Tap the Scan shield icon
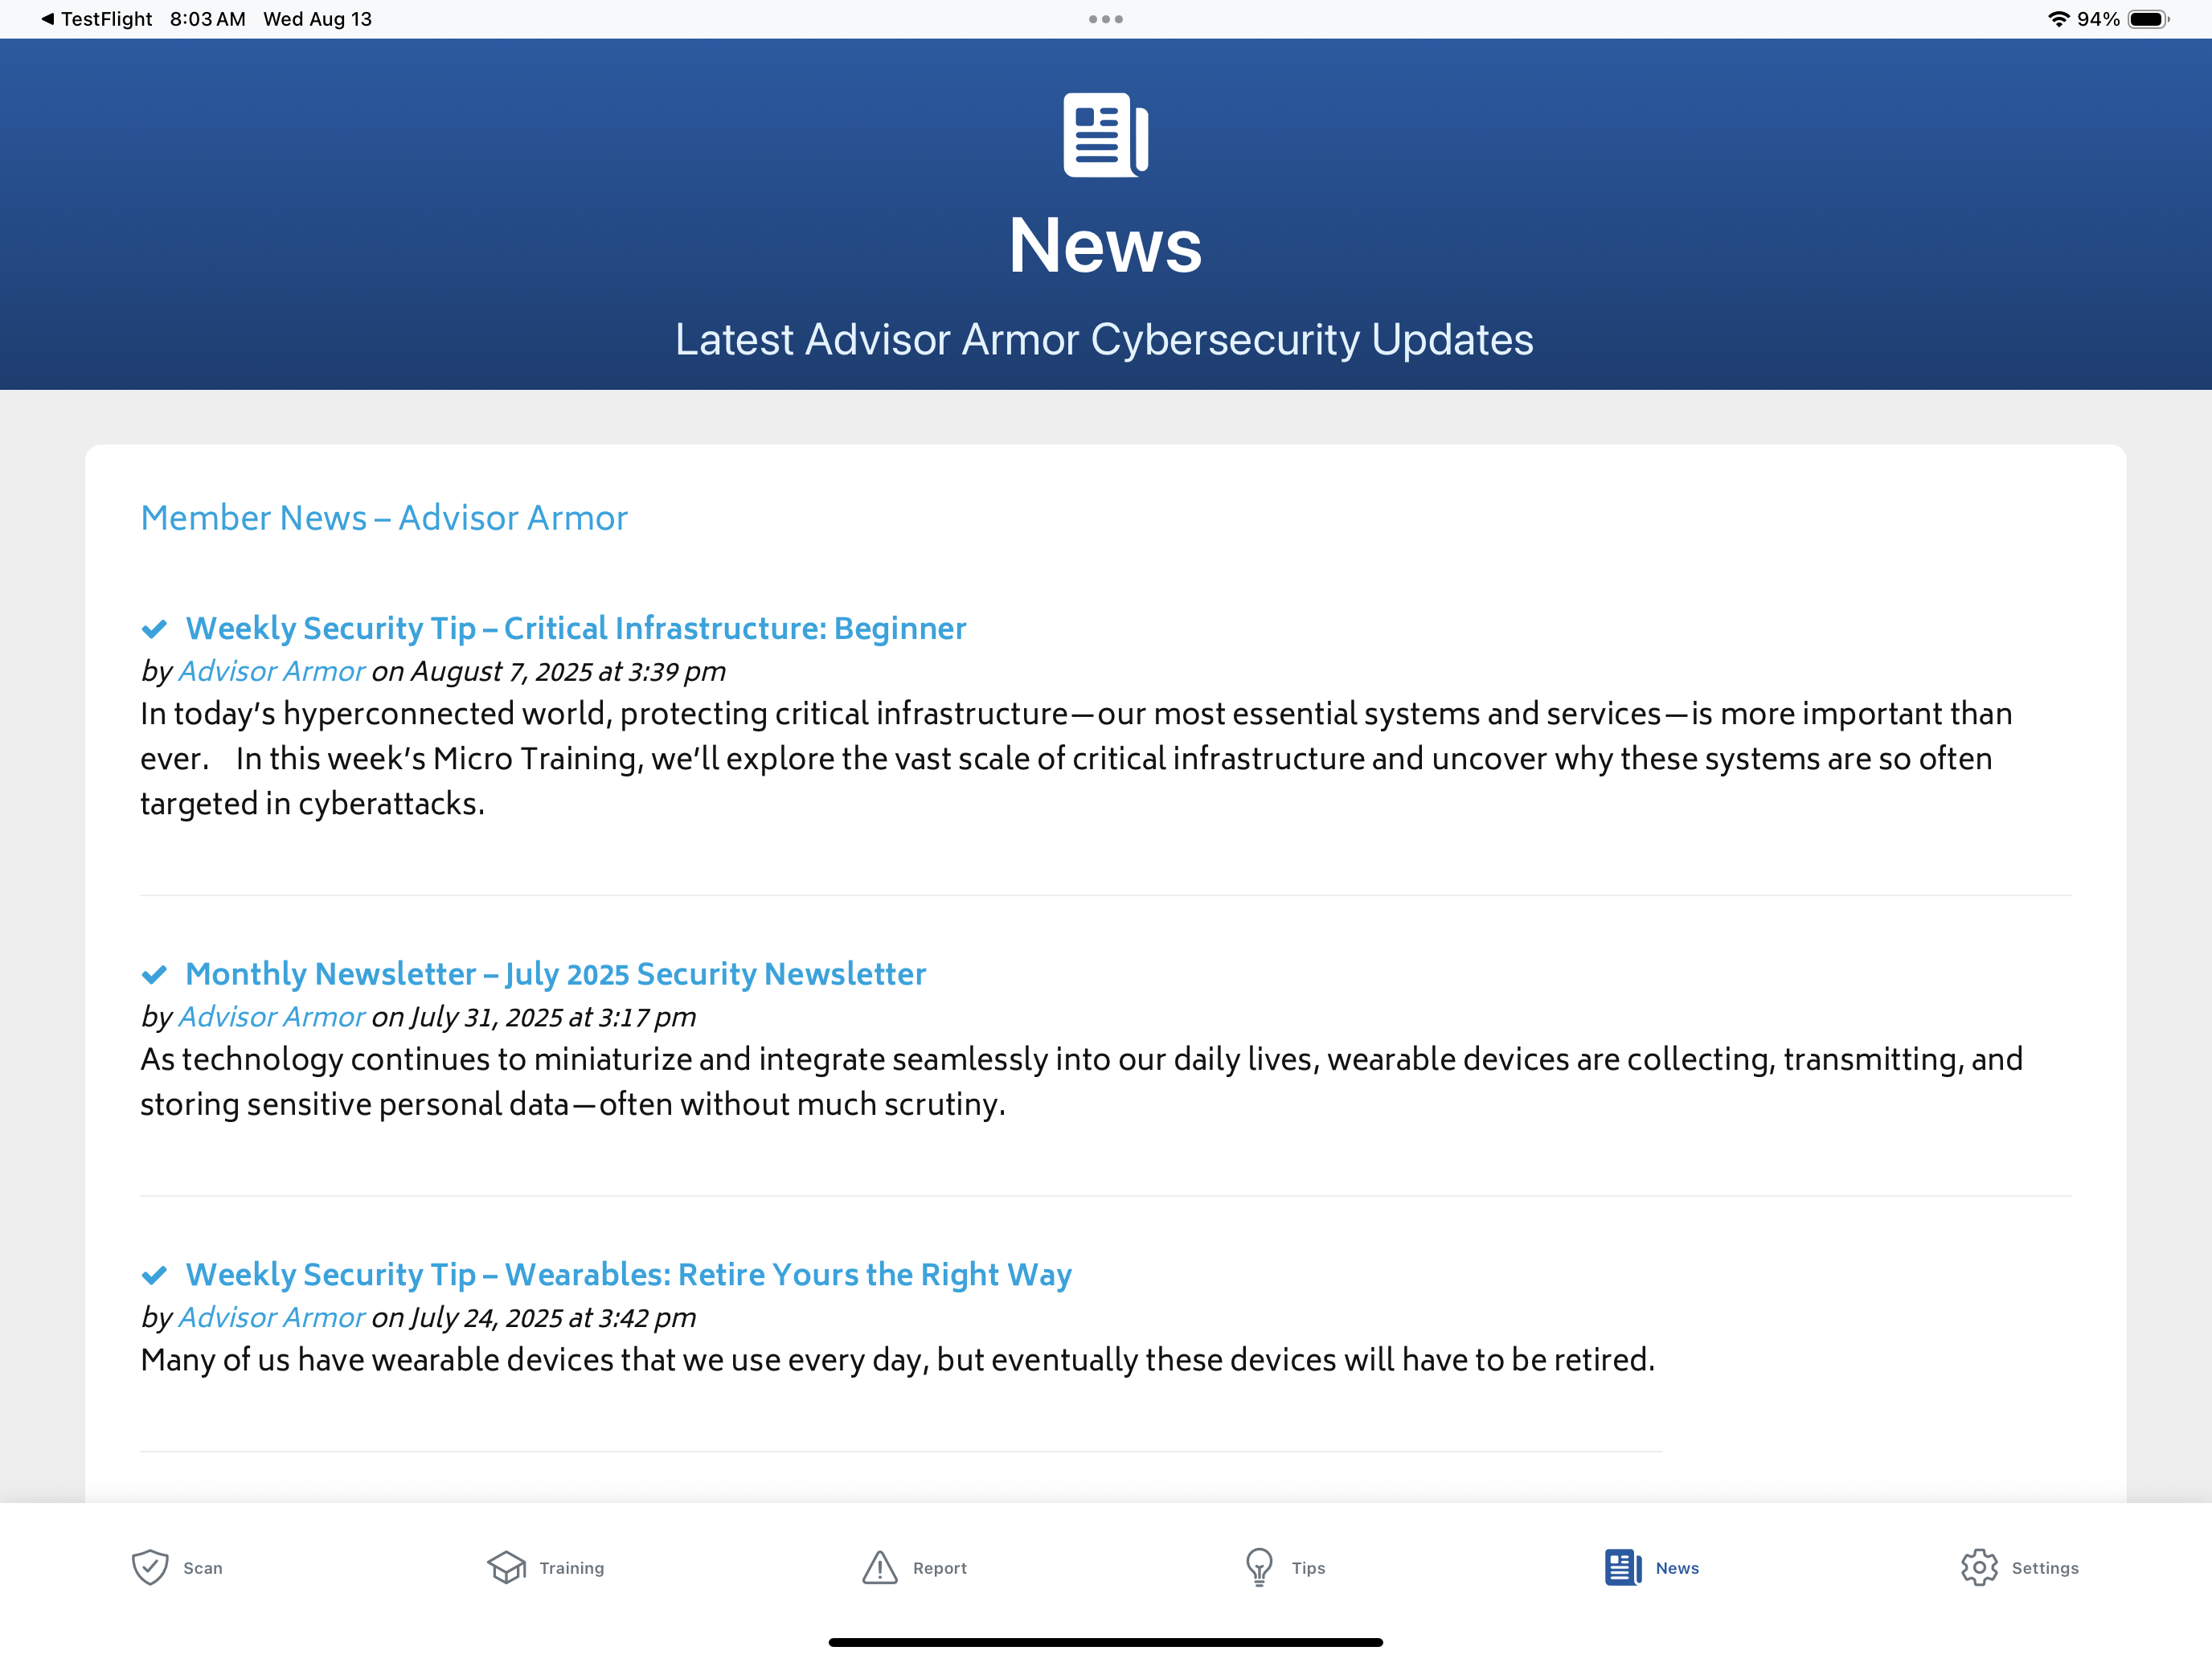 [150, 1567]
